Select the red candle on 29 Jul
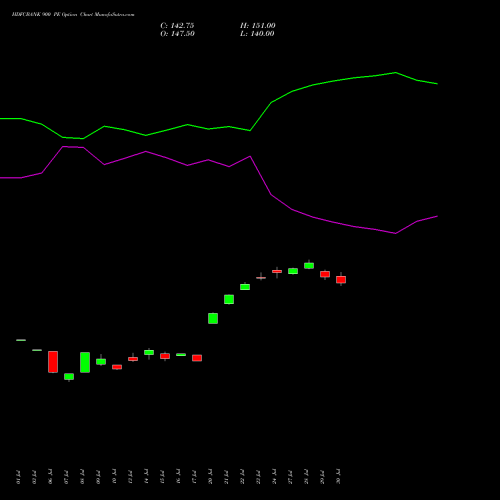Image resolution: width=500 pixels, height=500 pixels. pyautogui.click(x=325, y=274)
